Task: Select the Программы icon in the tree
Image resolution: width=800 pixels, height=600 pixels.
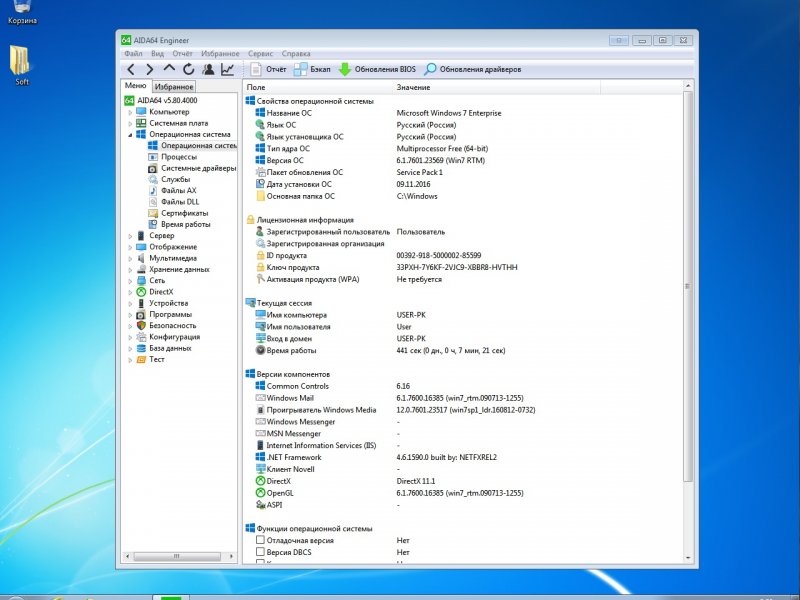Action: (x=141, y=314)
